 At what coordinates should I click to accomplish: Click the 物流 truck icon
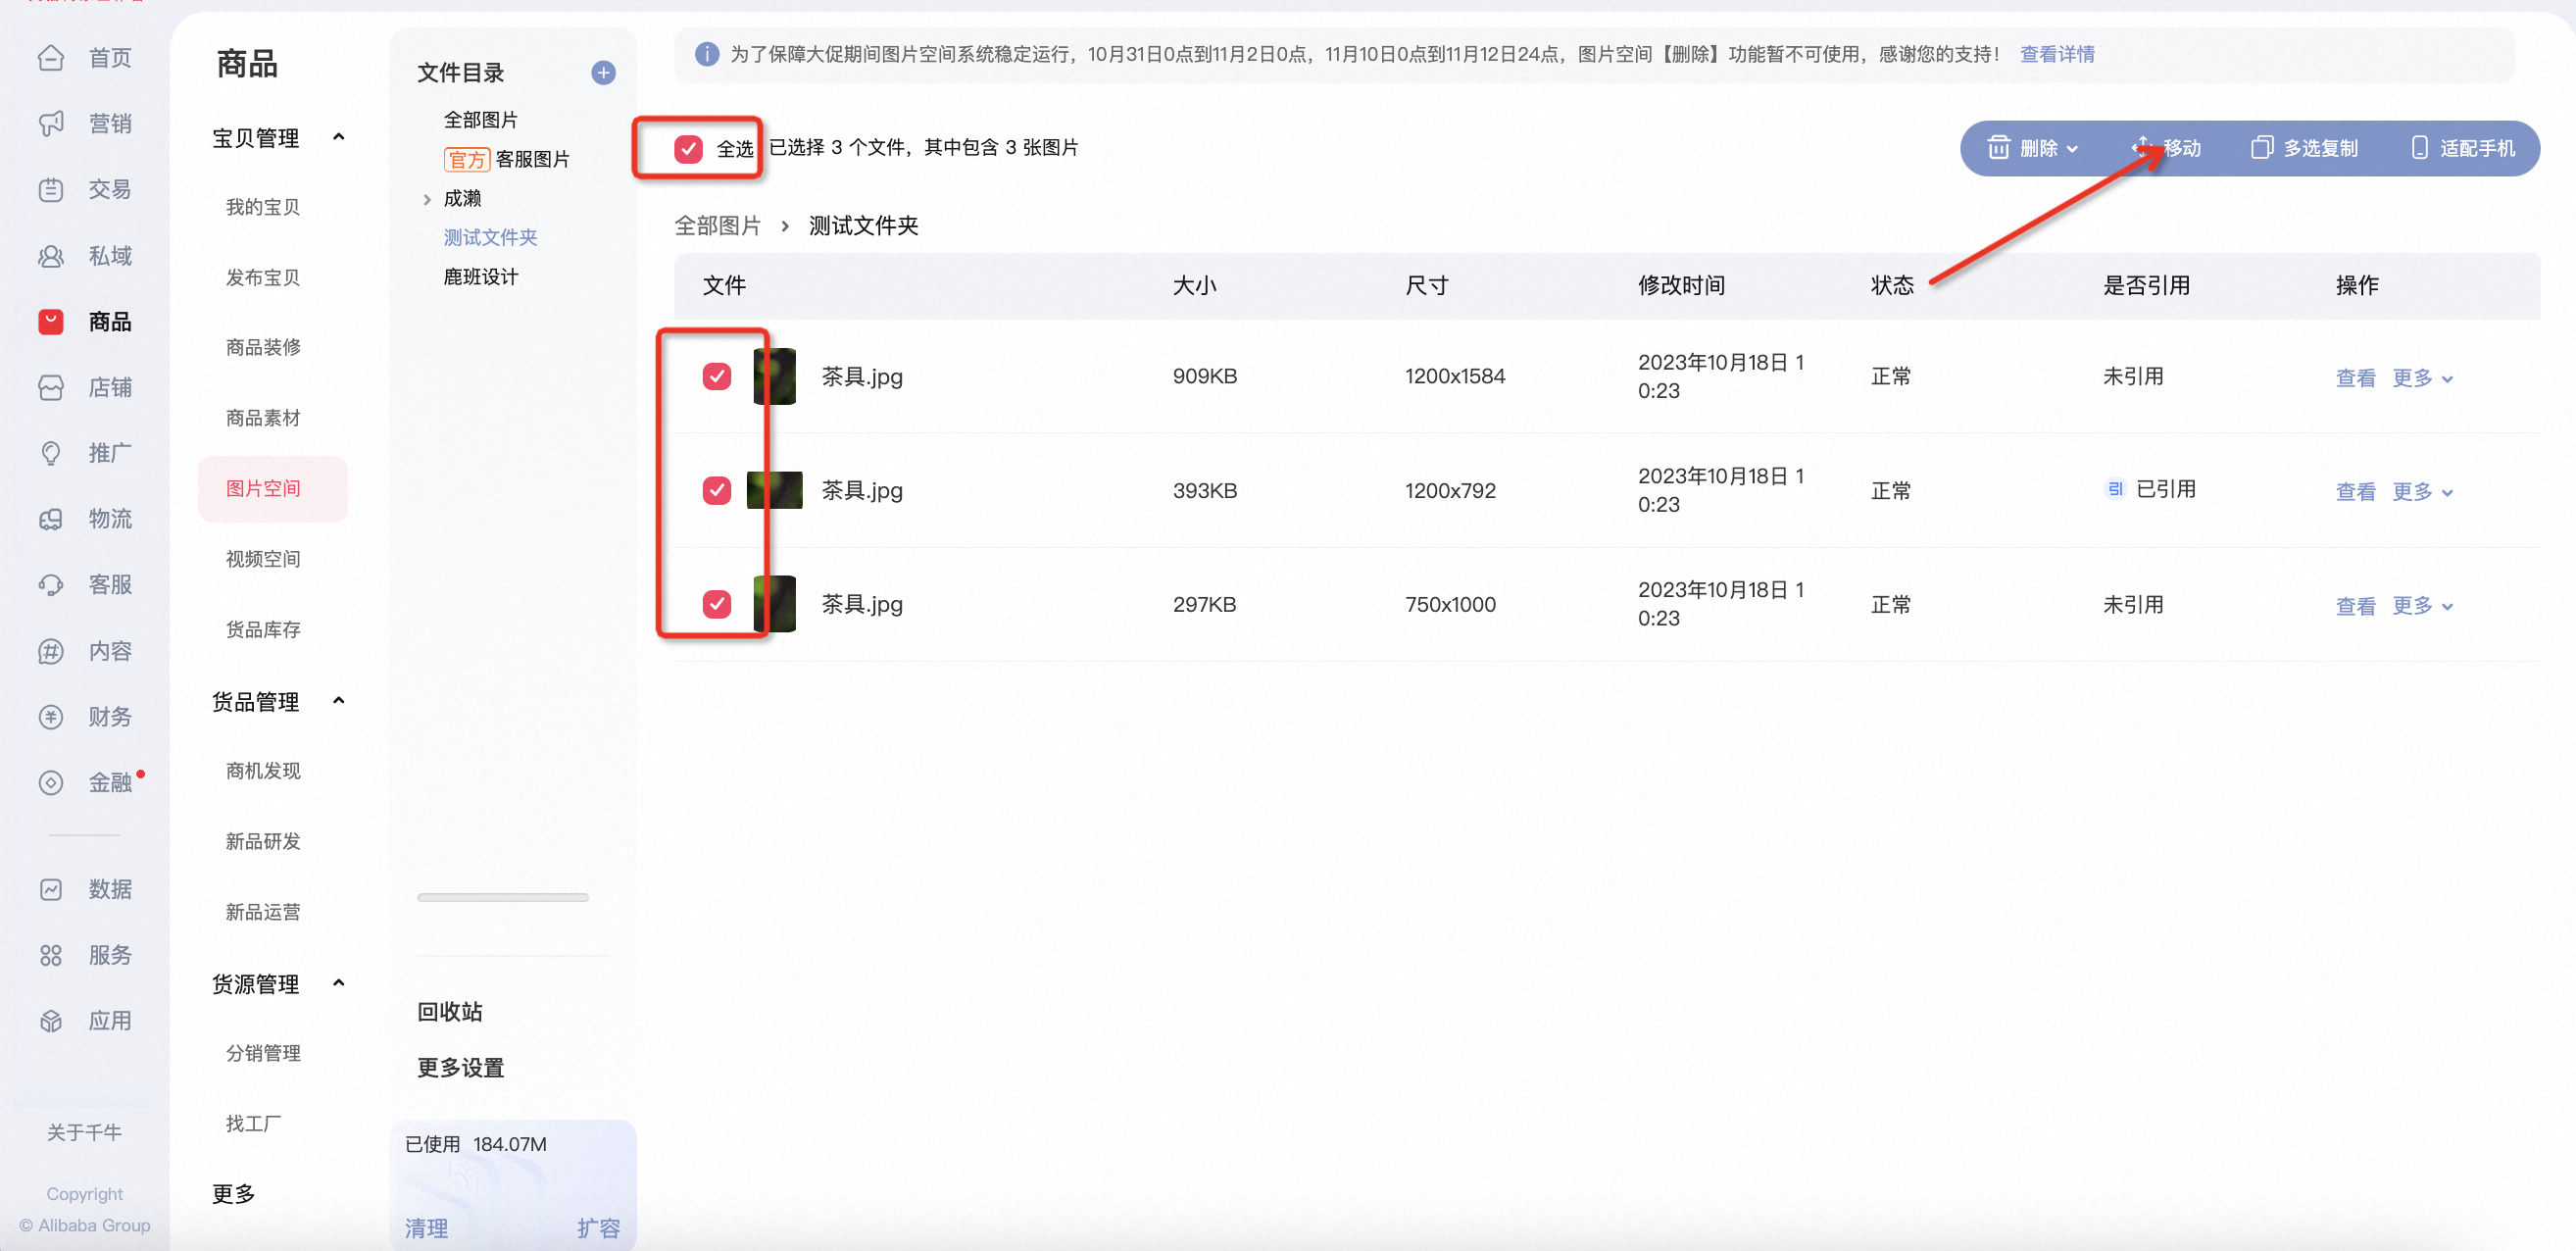(51, 519)
